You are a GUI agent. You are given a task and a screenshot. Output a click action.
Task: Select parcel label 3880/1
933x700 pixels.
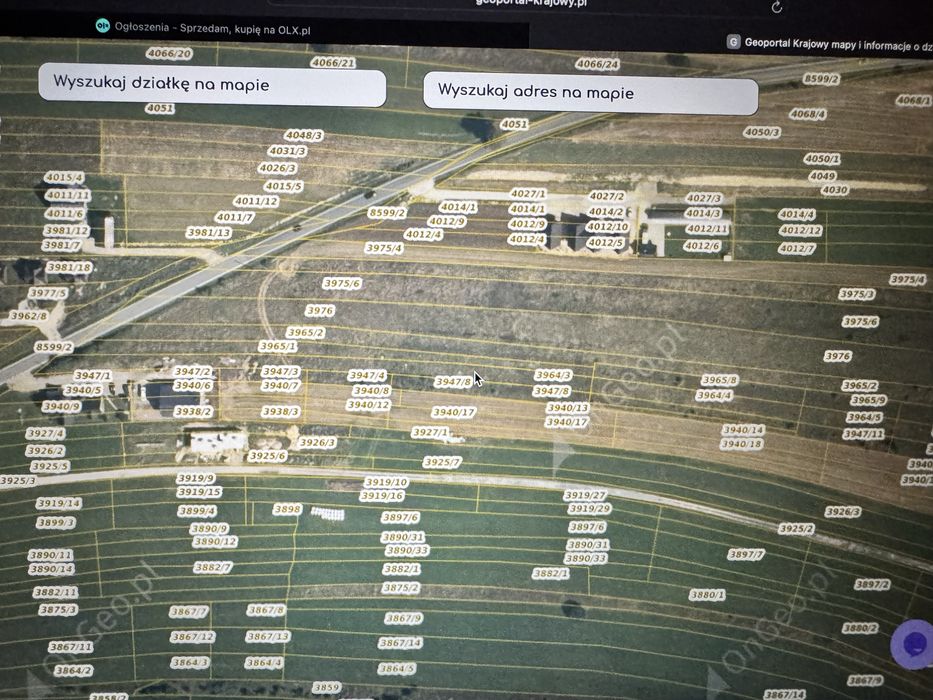click(707, 595)
